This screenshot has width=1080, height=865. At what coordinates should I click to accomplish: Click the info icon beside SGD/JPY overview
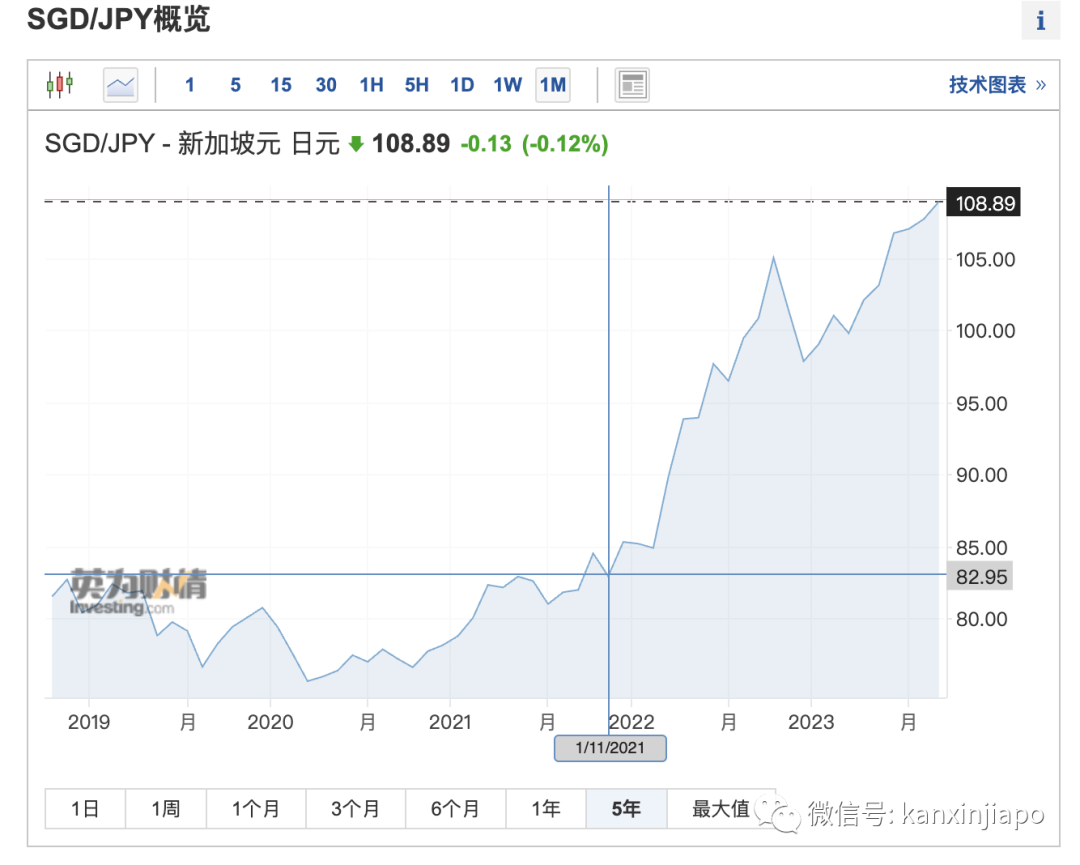[x=1040, y=21]
